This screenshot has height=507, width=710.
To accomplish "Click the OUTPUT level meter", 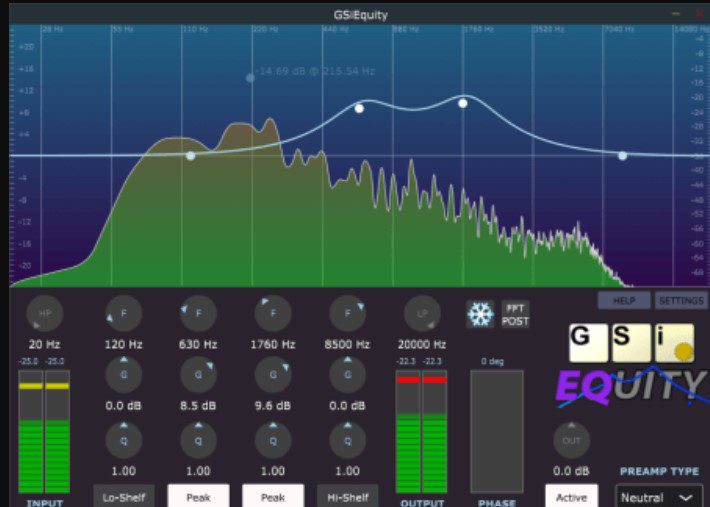I will 422,431.
